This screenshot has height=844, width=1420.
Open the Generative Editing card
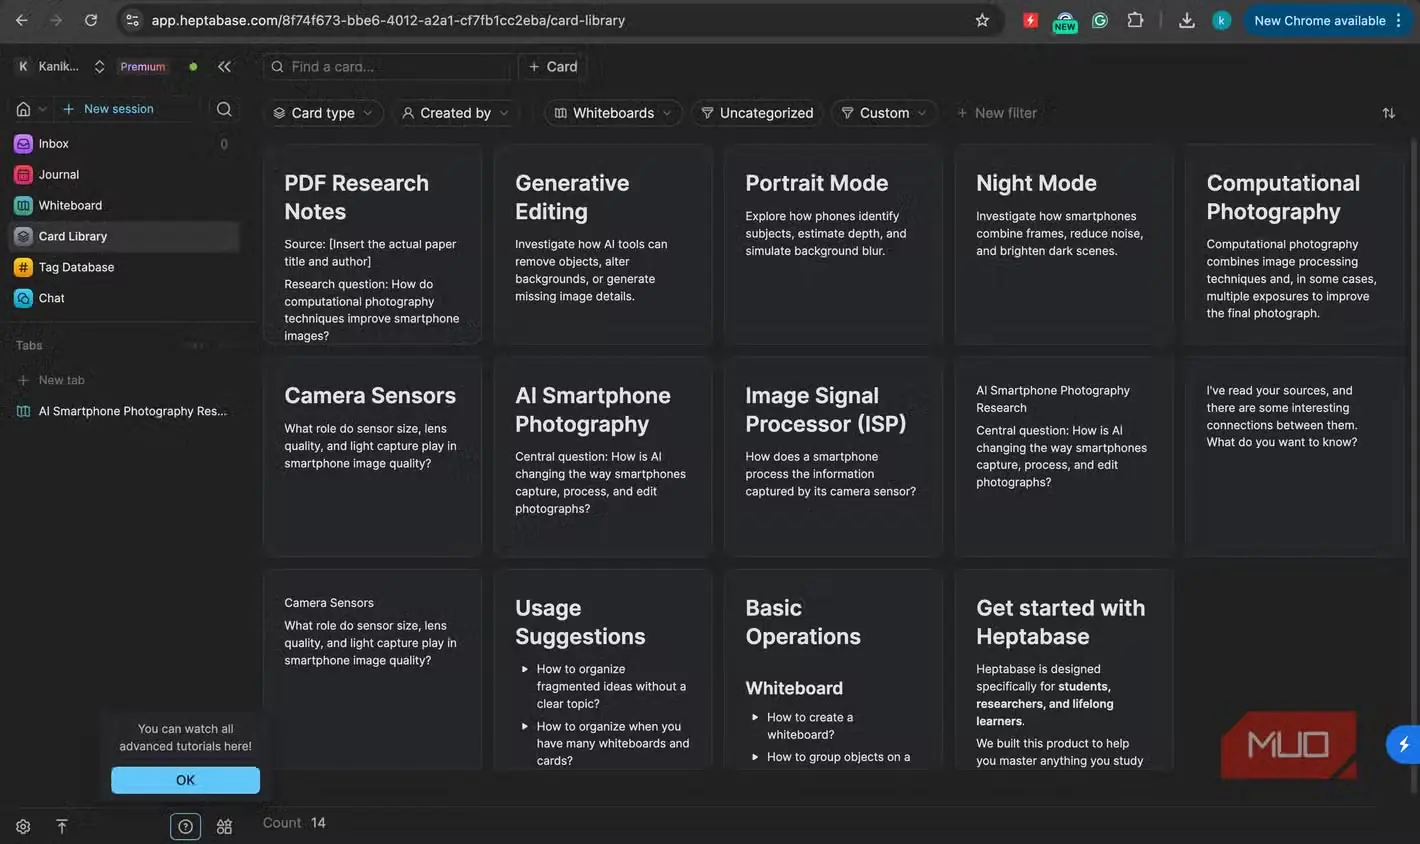[x=603, y=244]
